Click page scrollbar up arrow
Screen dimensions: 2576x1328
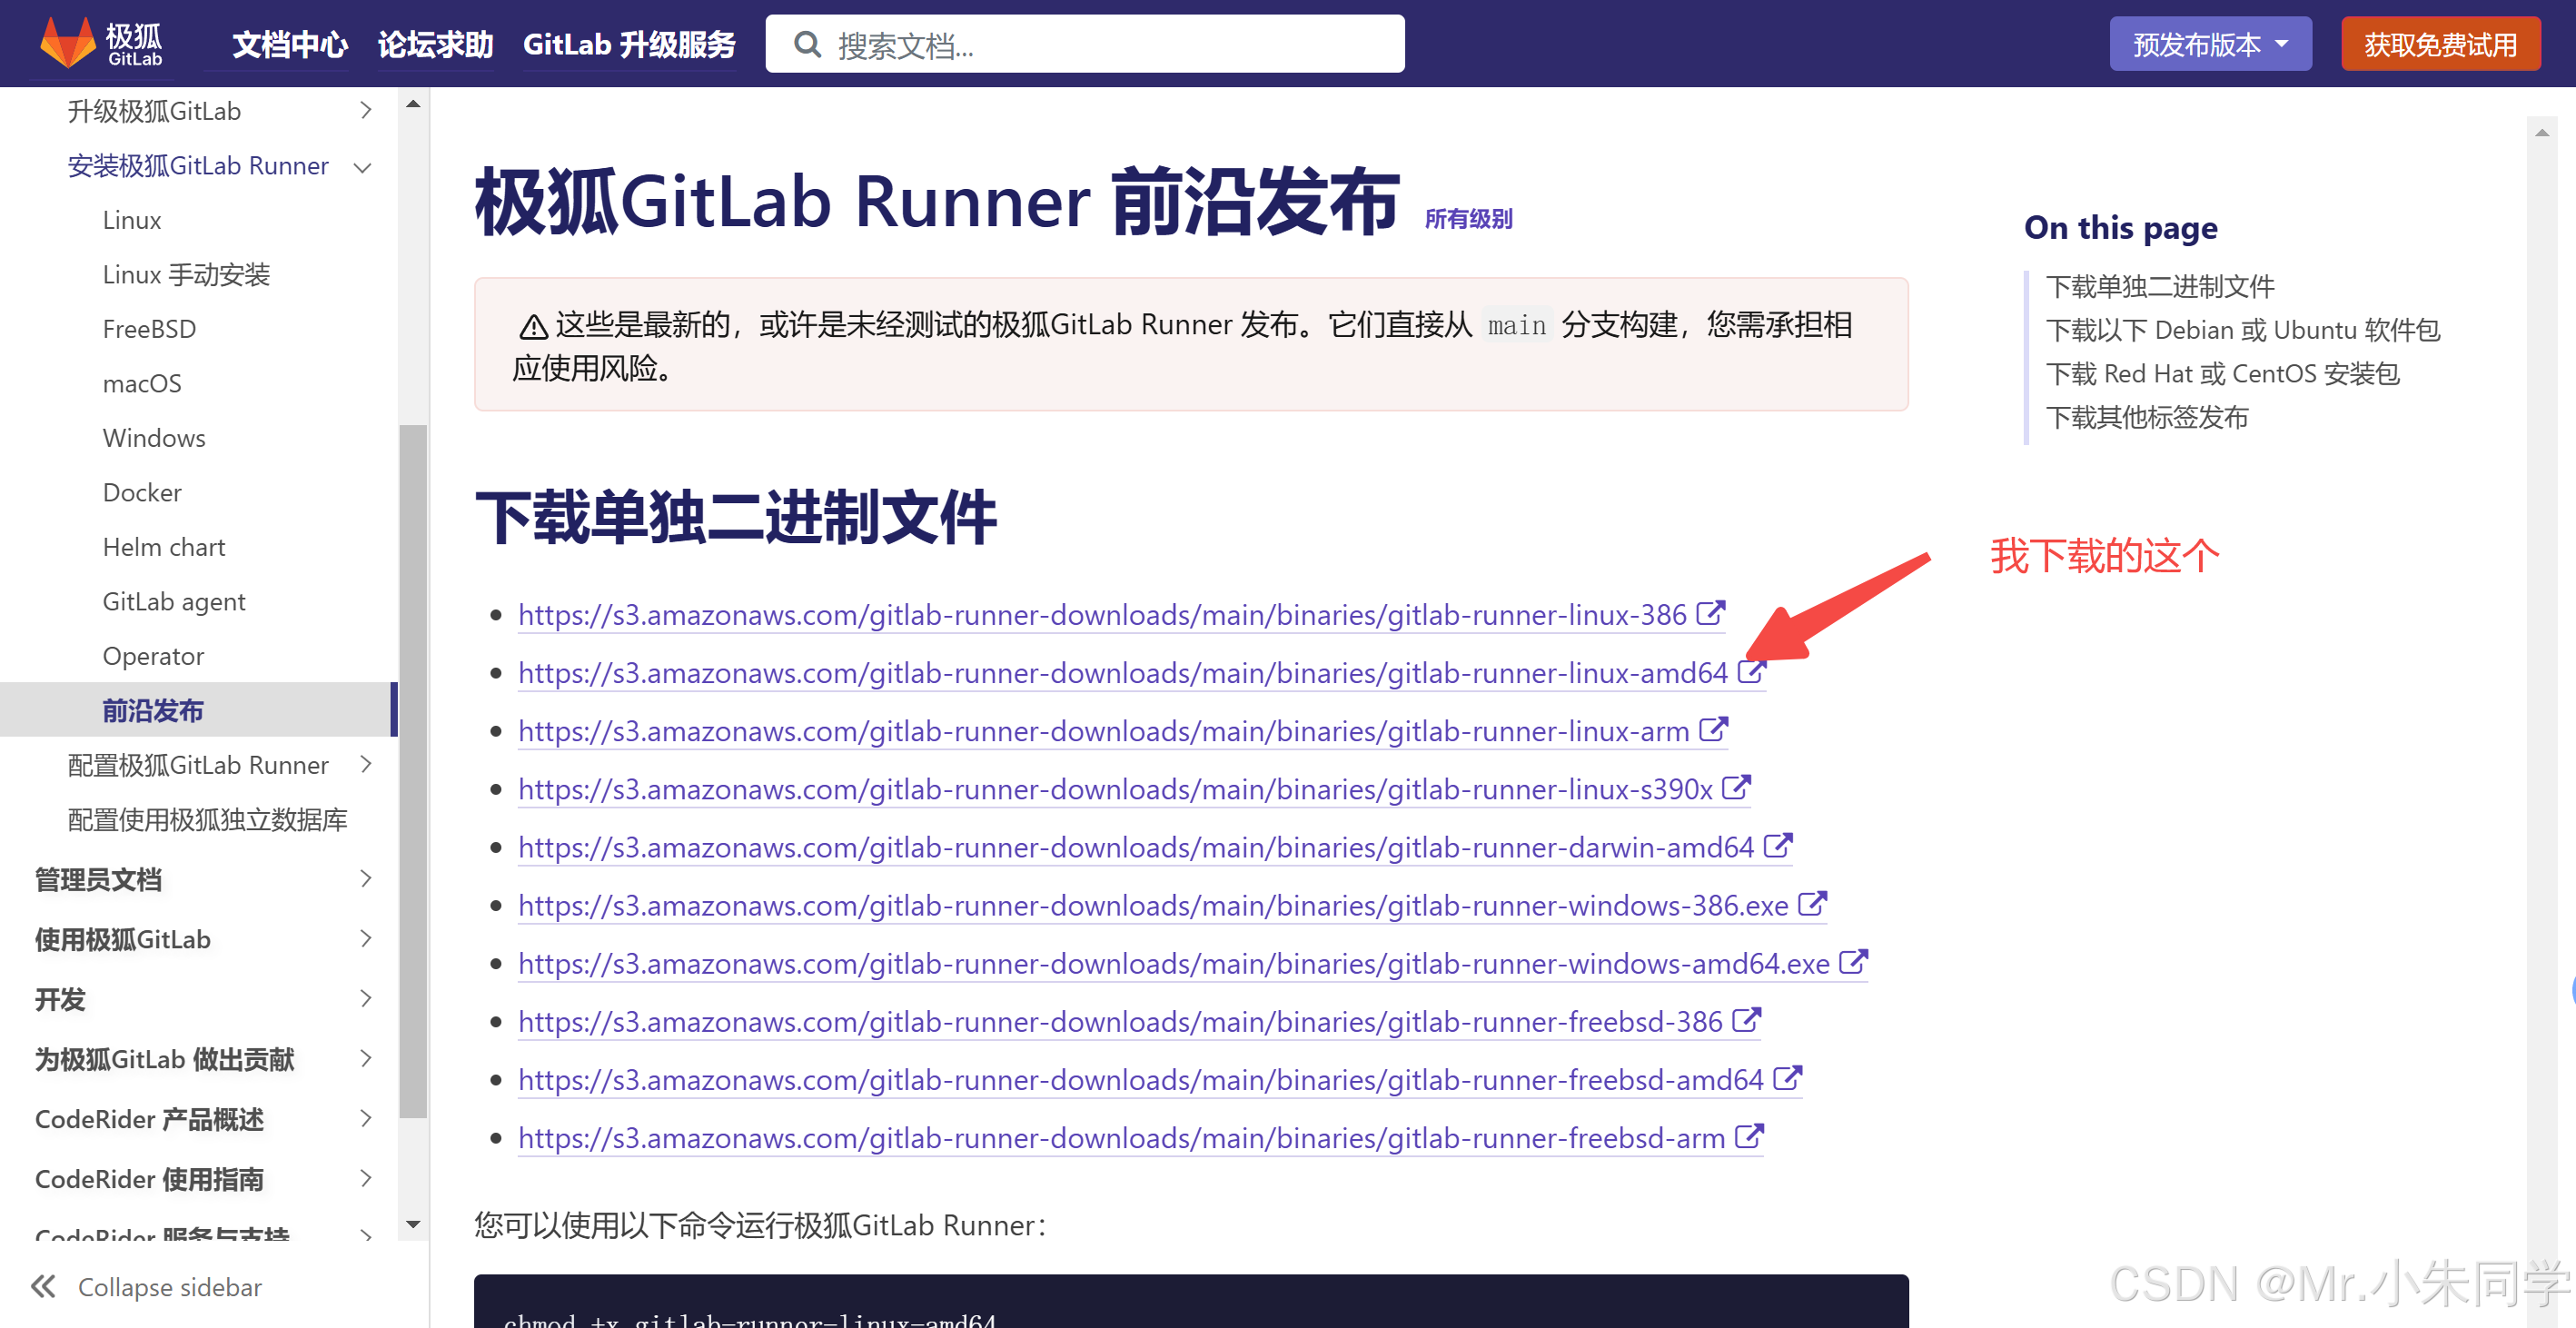(2541, 132)
